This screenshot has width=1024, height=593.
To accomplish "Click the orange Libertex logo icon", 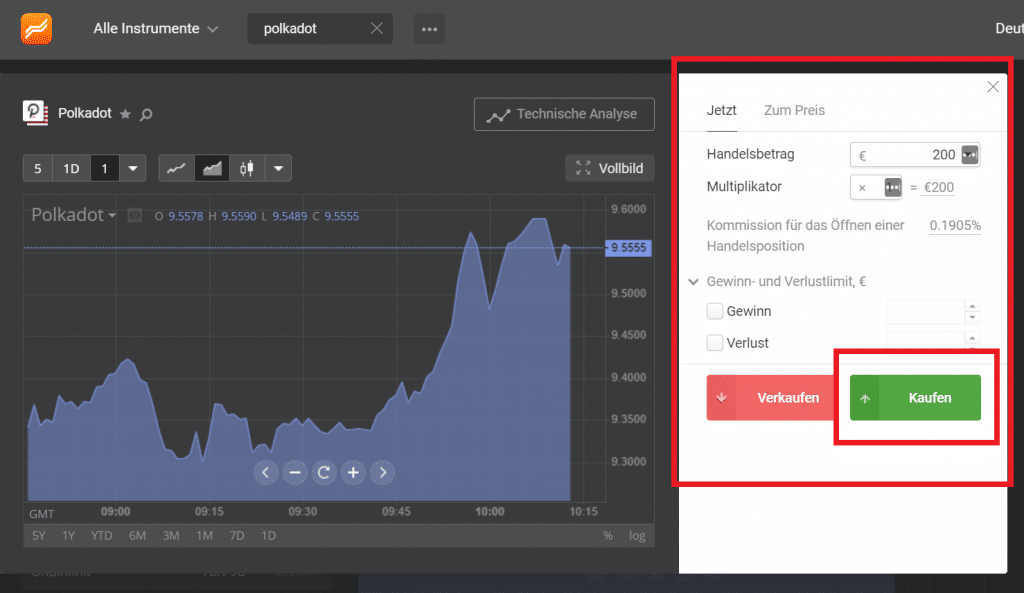I will coord(36,29).
